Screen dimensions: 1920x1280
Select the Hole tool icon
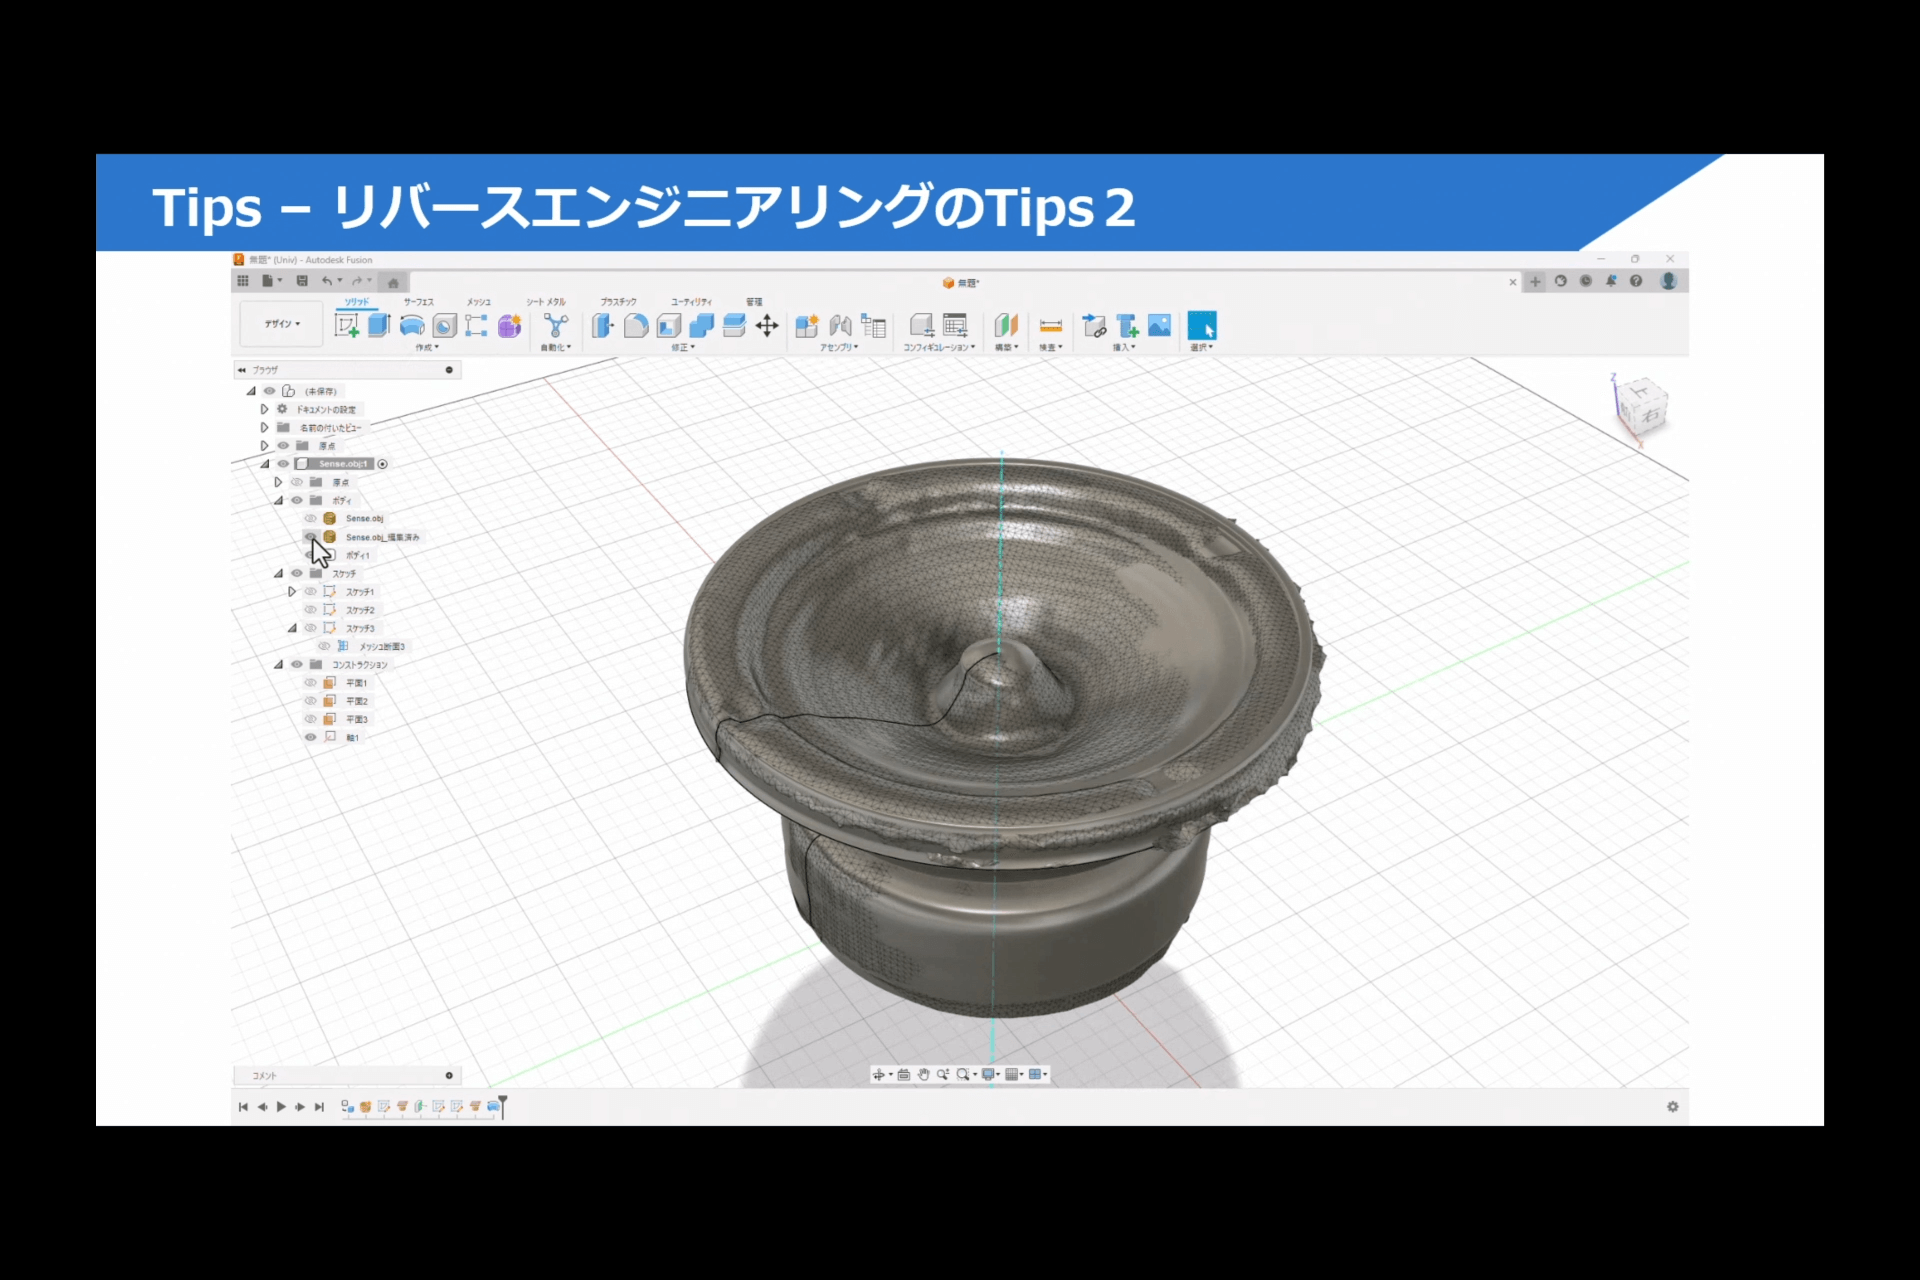445,326
